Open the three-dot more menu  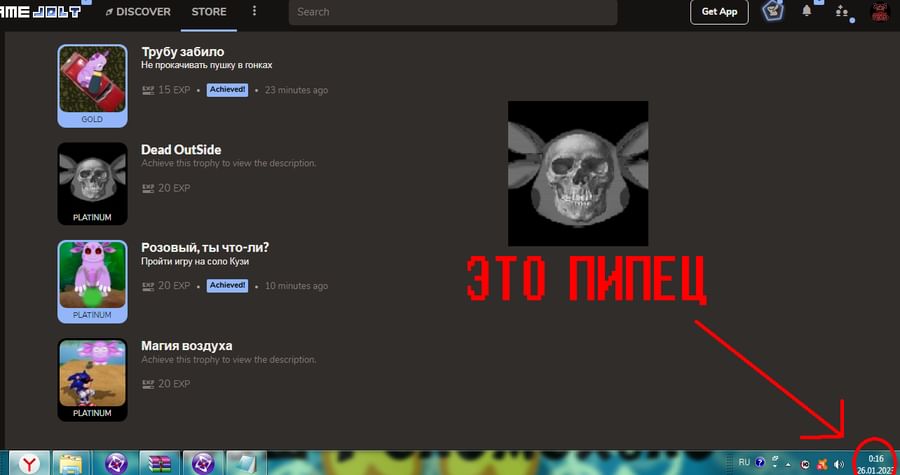[x=254, y=11]
